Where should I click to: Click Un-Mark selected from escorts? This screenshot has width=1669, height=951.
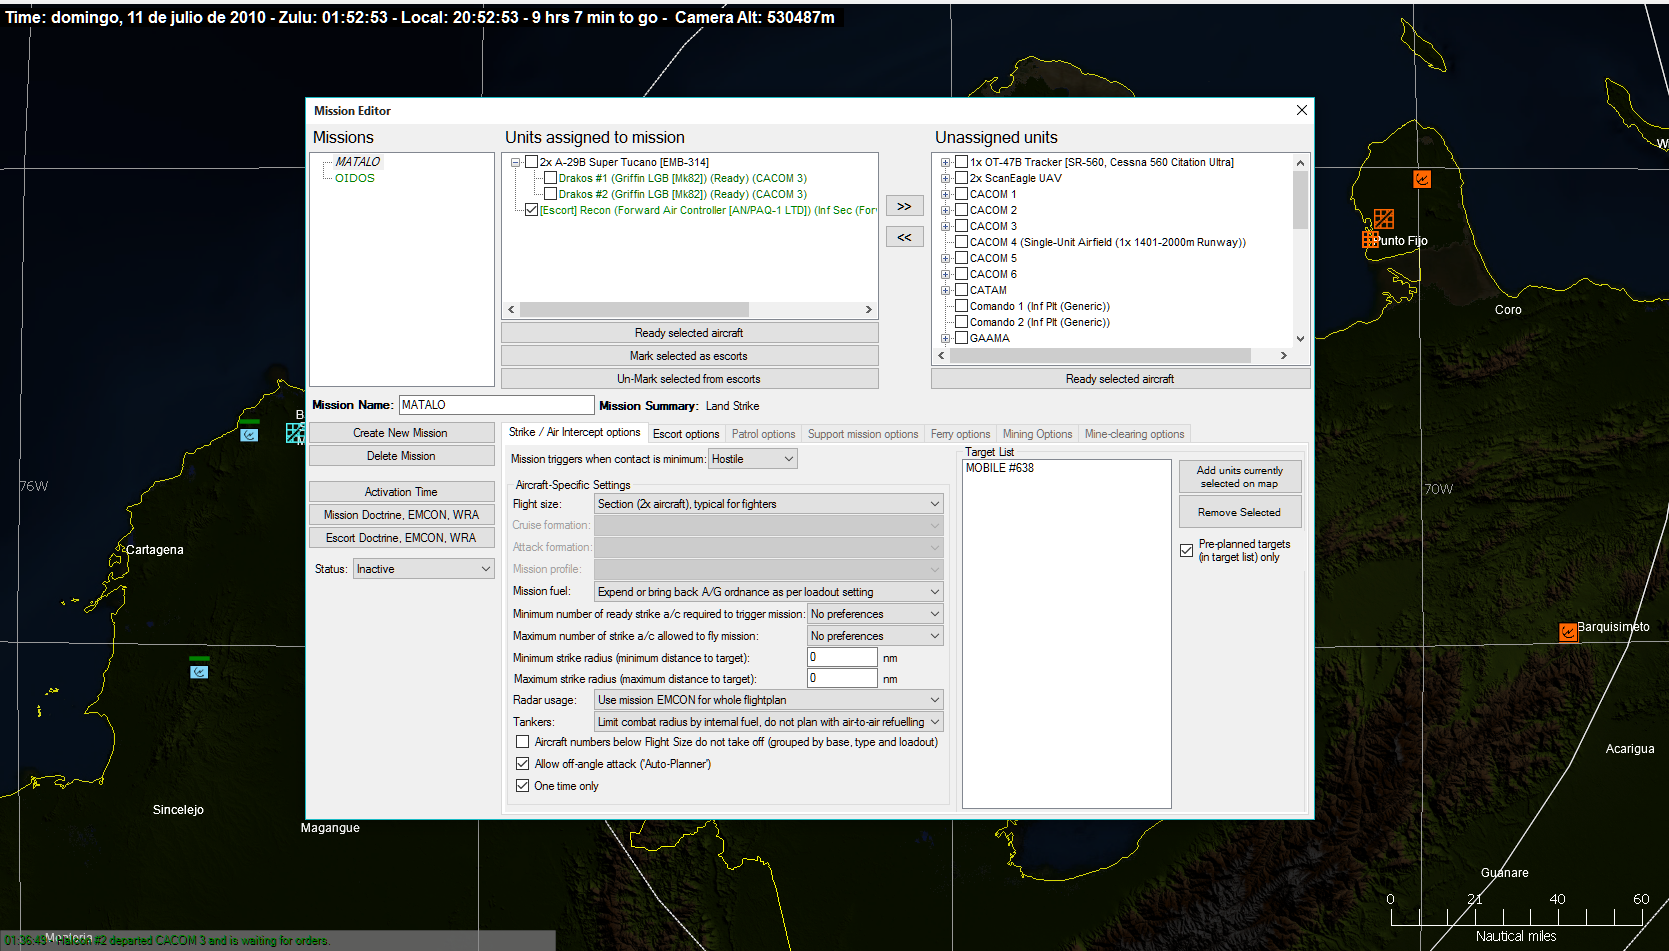(689, 379)
